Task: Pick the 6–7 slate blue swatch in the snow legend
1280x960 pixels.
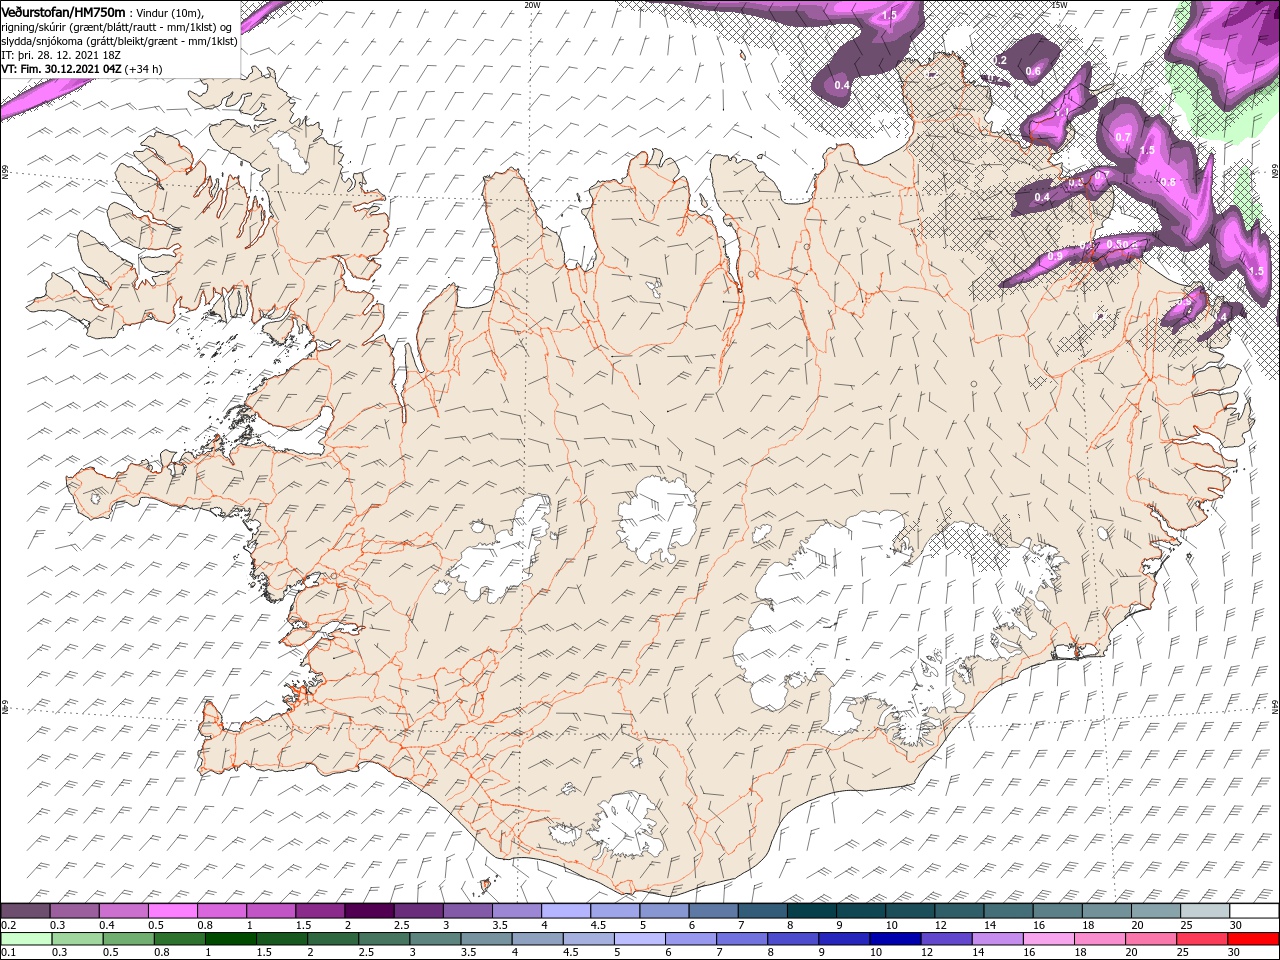Action: click(x=714, y=910)
